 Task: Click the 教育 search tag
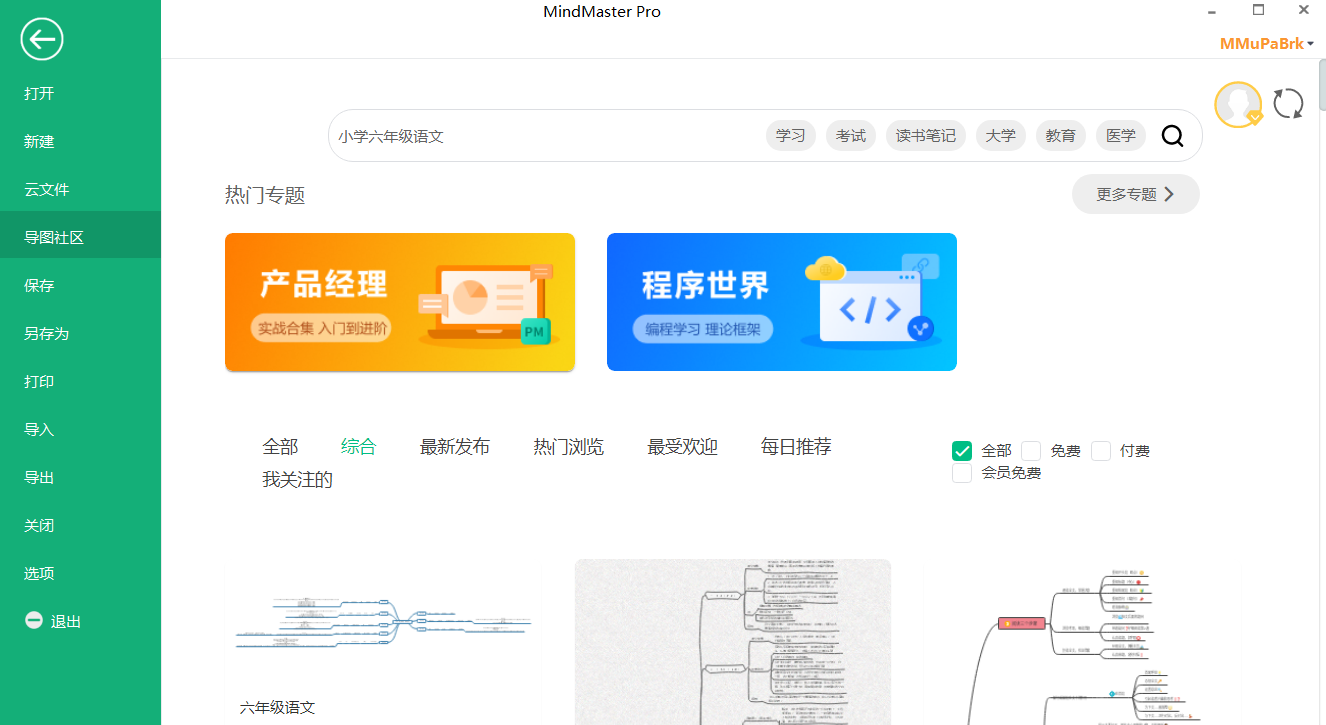[1061, 136]
